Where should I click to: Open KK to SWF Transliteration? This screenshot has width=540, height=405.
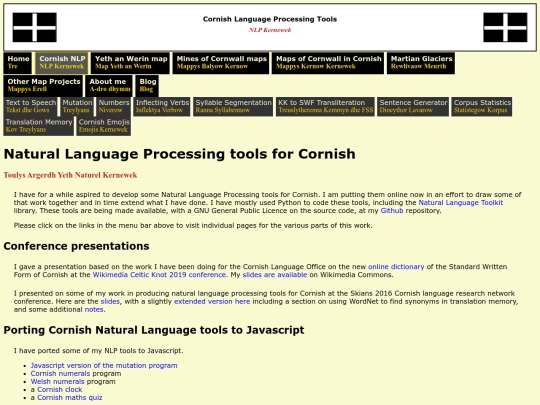point(325,106)
